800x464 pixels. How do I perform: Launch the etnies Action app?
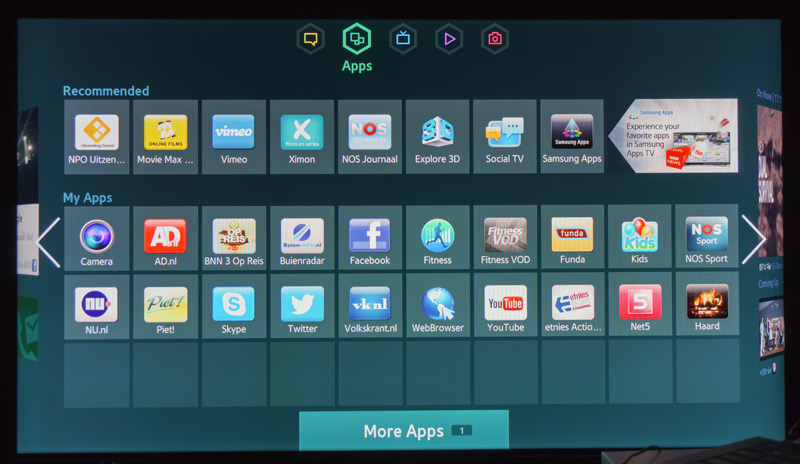coord(573,304)
